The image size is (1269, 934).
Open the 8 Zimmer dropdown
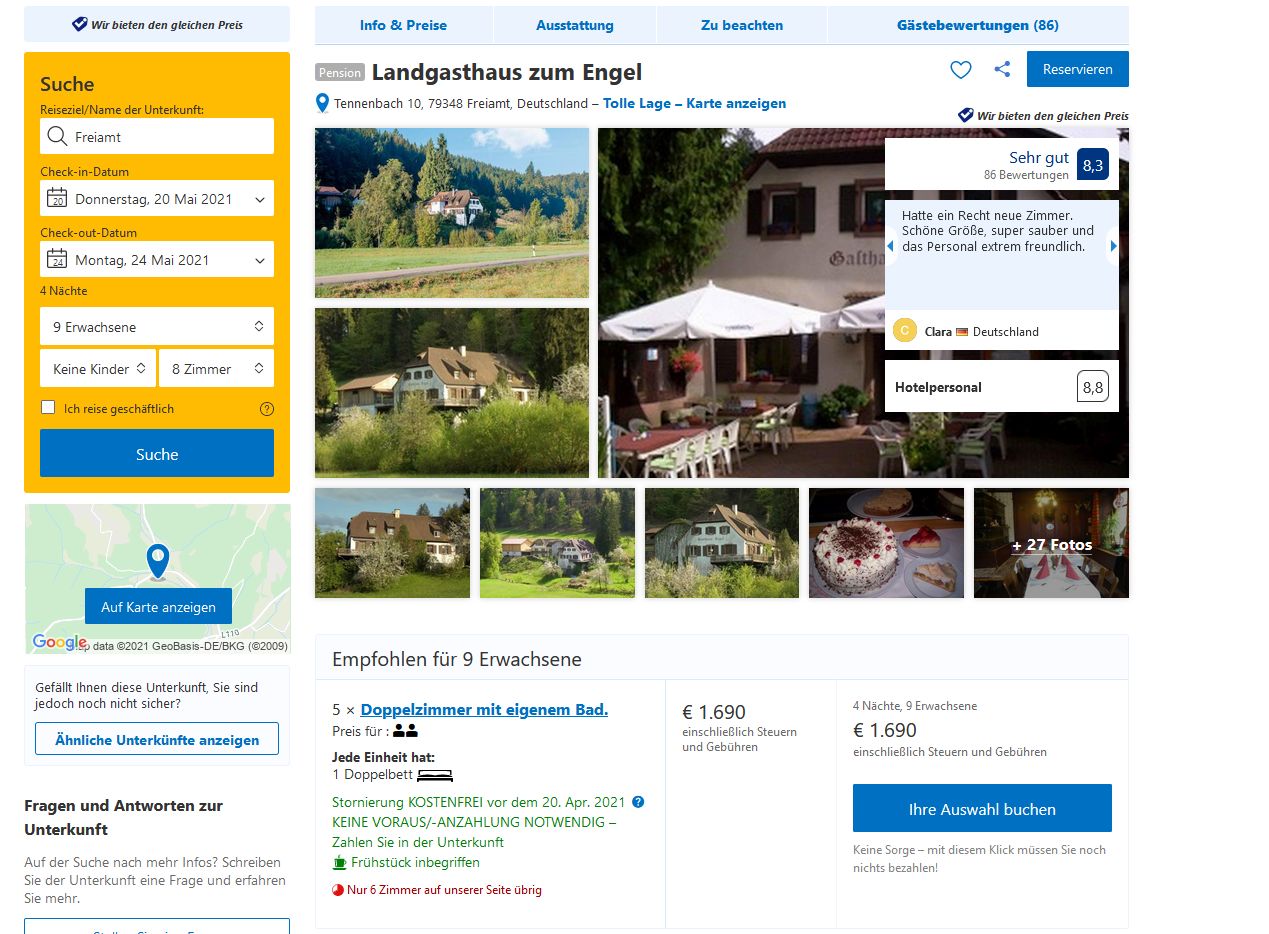(216, 368)
